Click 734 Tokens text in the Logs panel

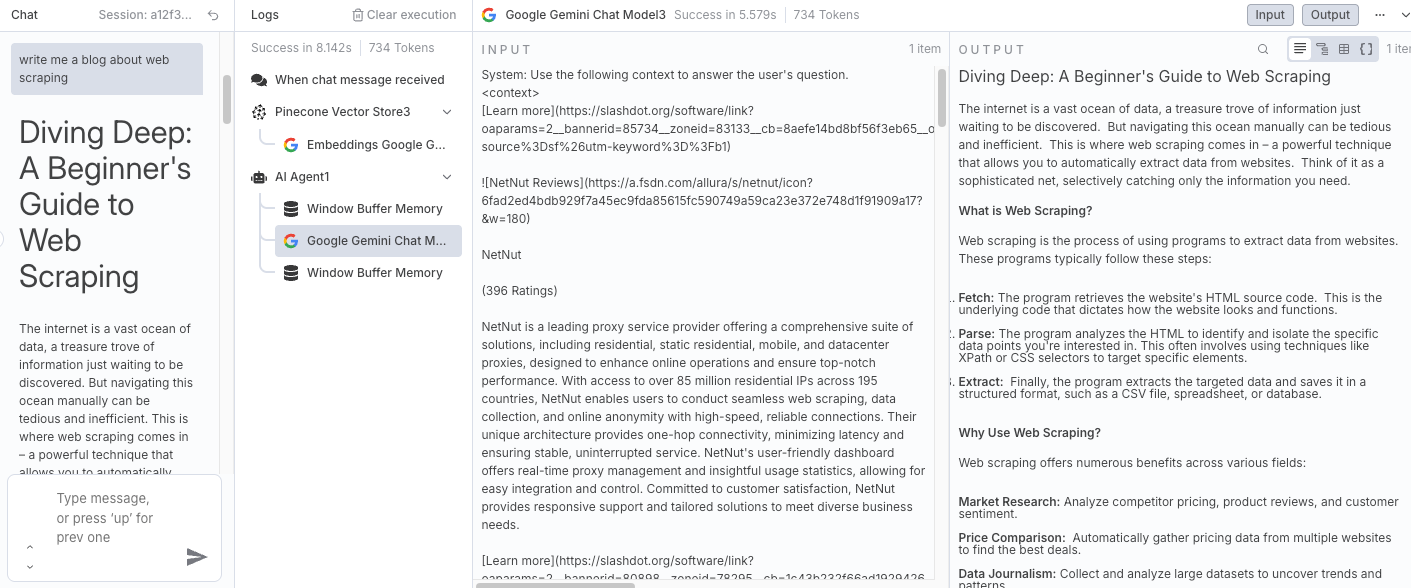[x=402, y=48]
